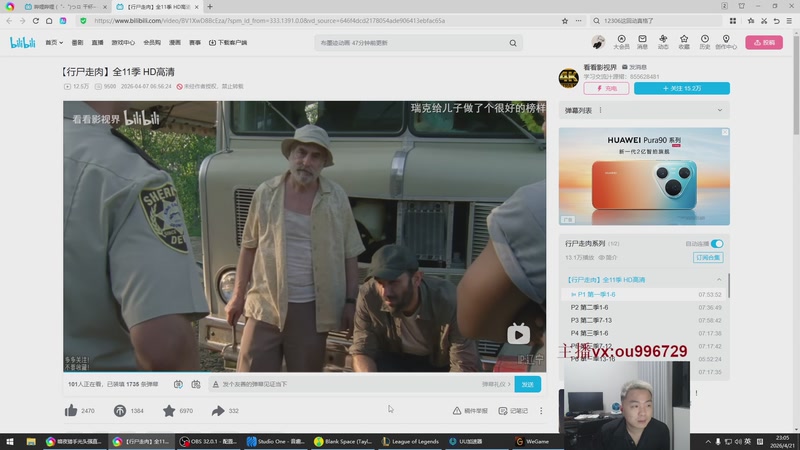Screen dimensions: 800x450
Task: Select episode P2 第二季1-6
Action: tap(645, 308)
